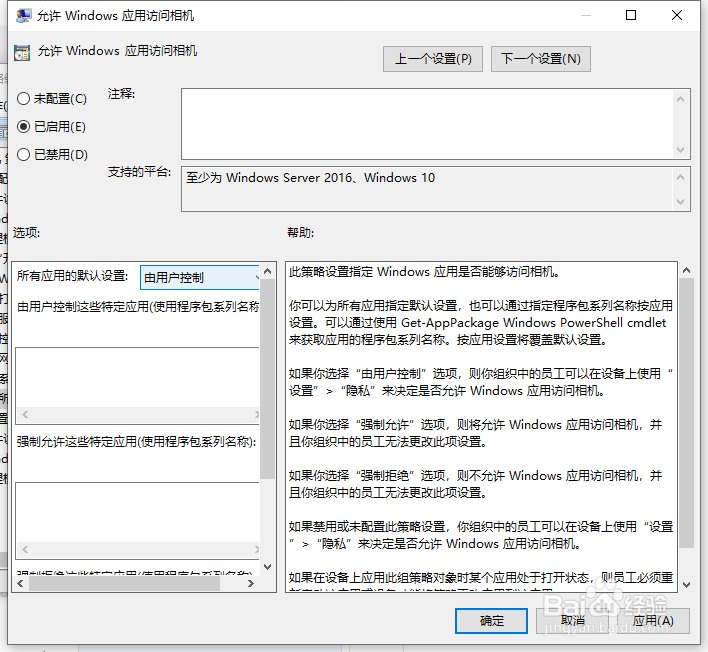Click the 应用(A) apply button

[x=653, y=621]
